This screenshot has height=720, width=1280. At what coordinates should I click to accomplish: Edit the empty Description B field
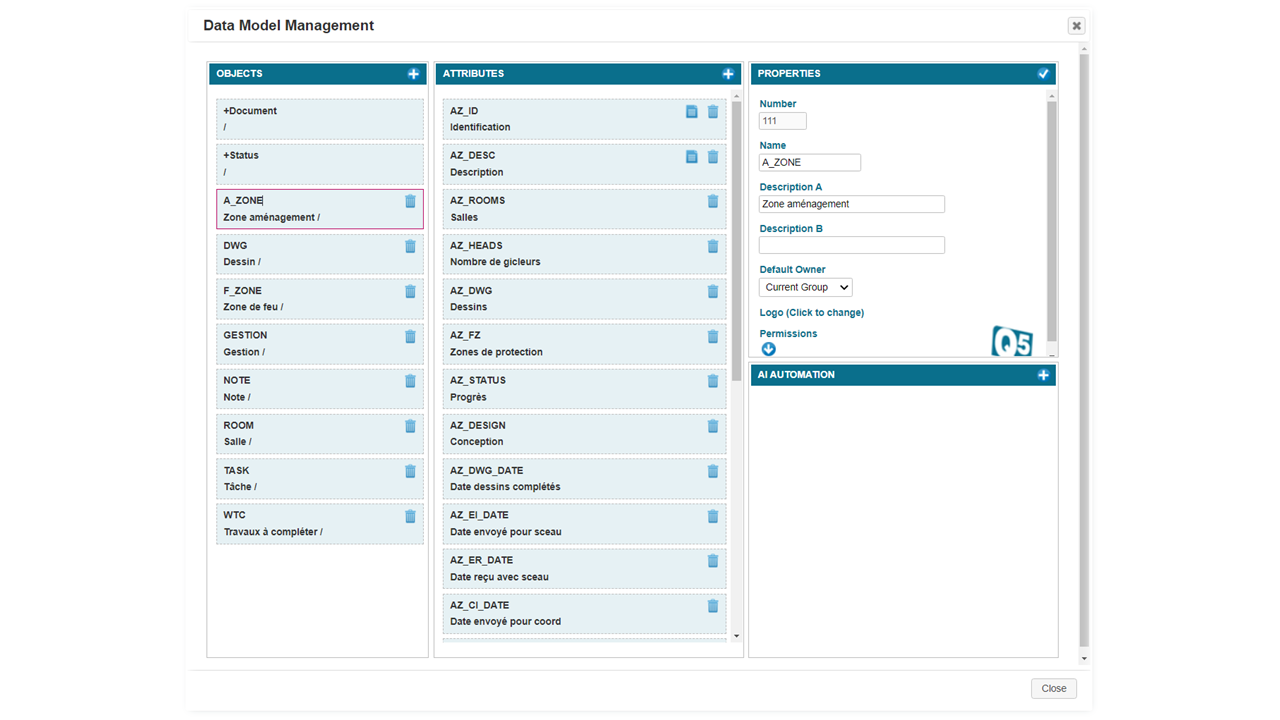coord(852,245)
